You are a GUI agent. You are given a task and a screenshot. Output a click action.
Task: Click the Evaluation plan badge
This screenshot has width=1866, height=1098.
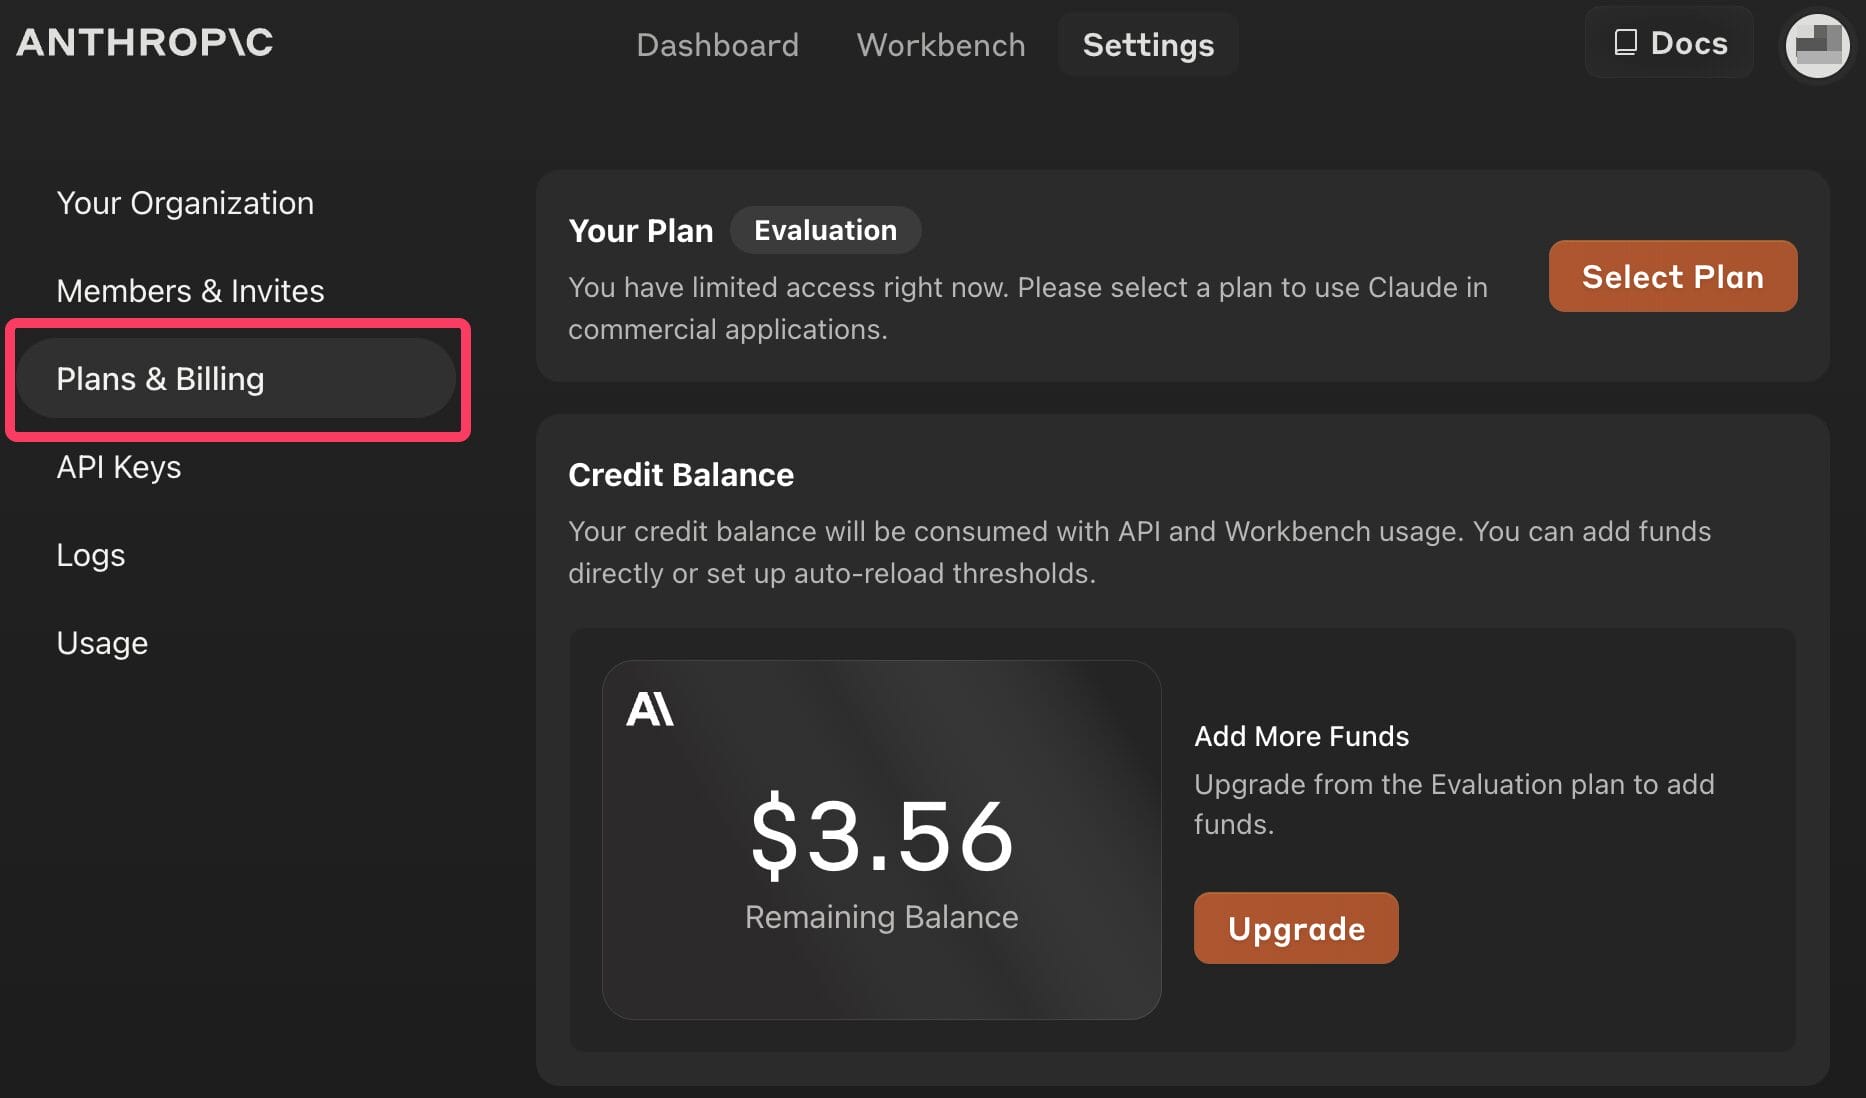(825, 230)
